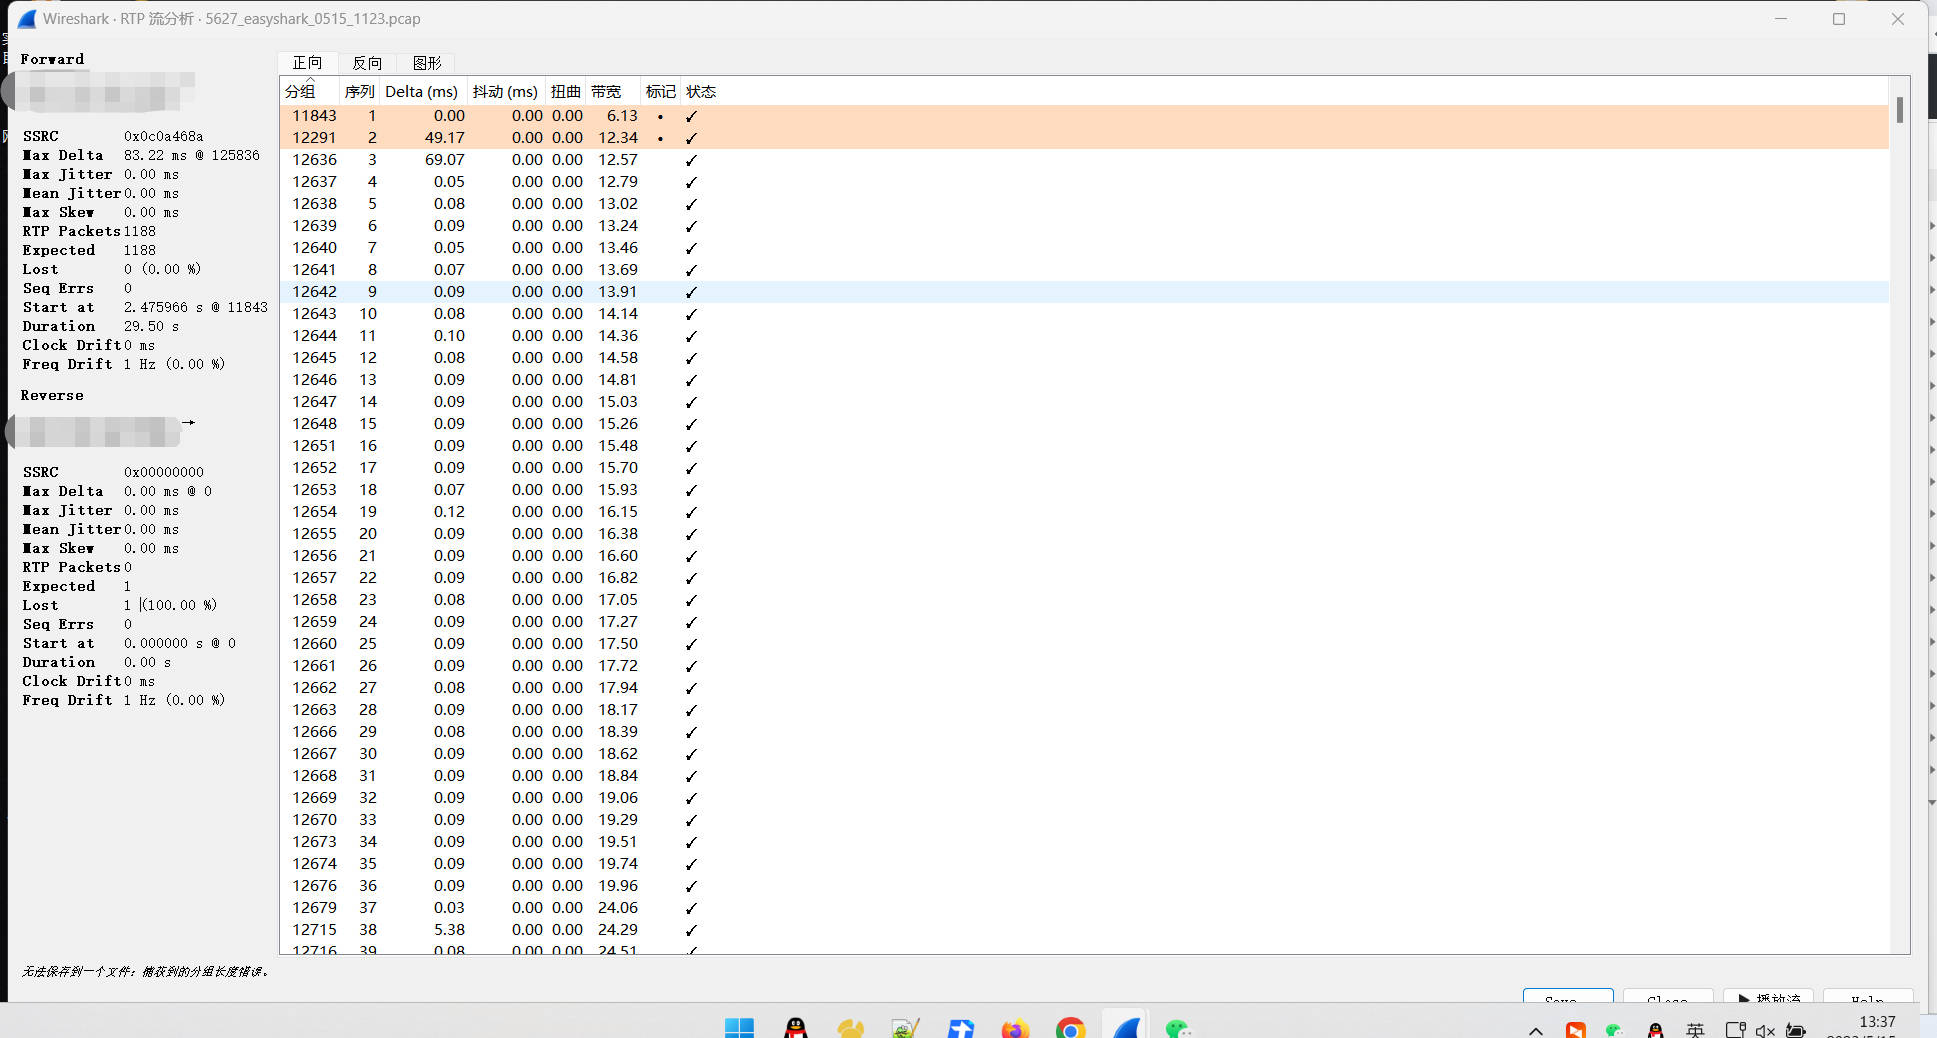This screenshot has height=1038, width=1937.
Task: Click the yellow app icon in taskbar
Action: (851, 1028)
